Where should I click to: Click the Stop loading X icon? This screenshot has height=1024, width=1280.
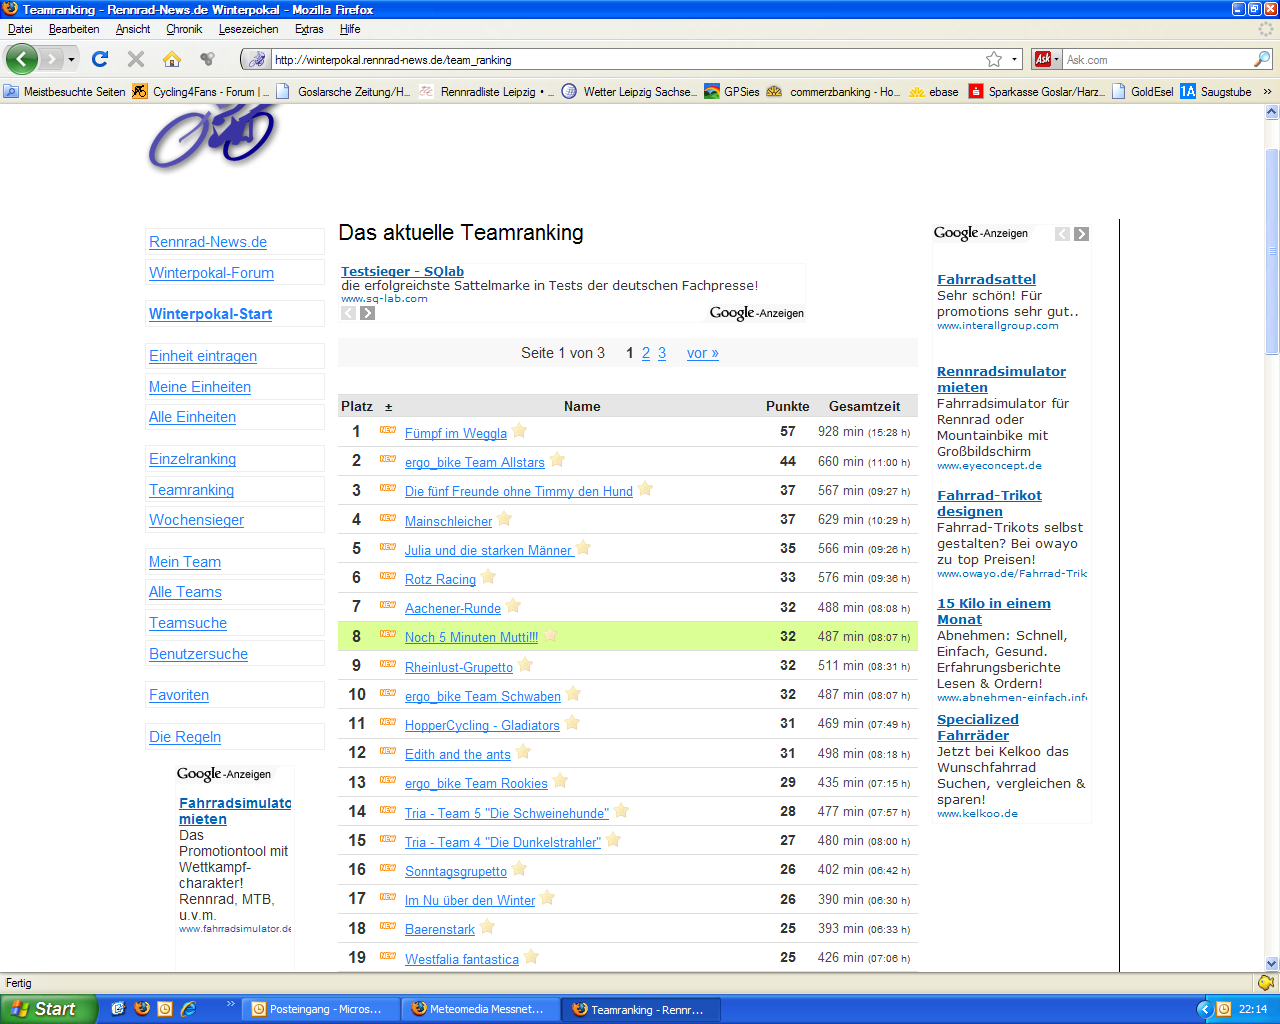(x=136, y=59)
